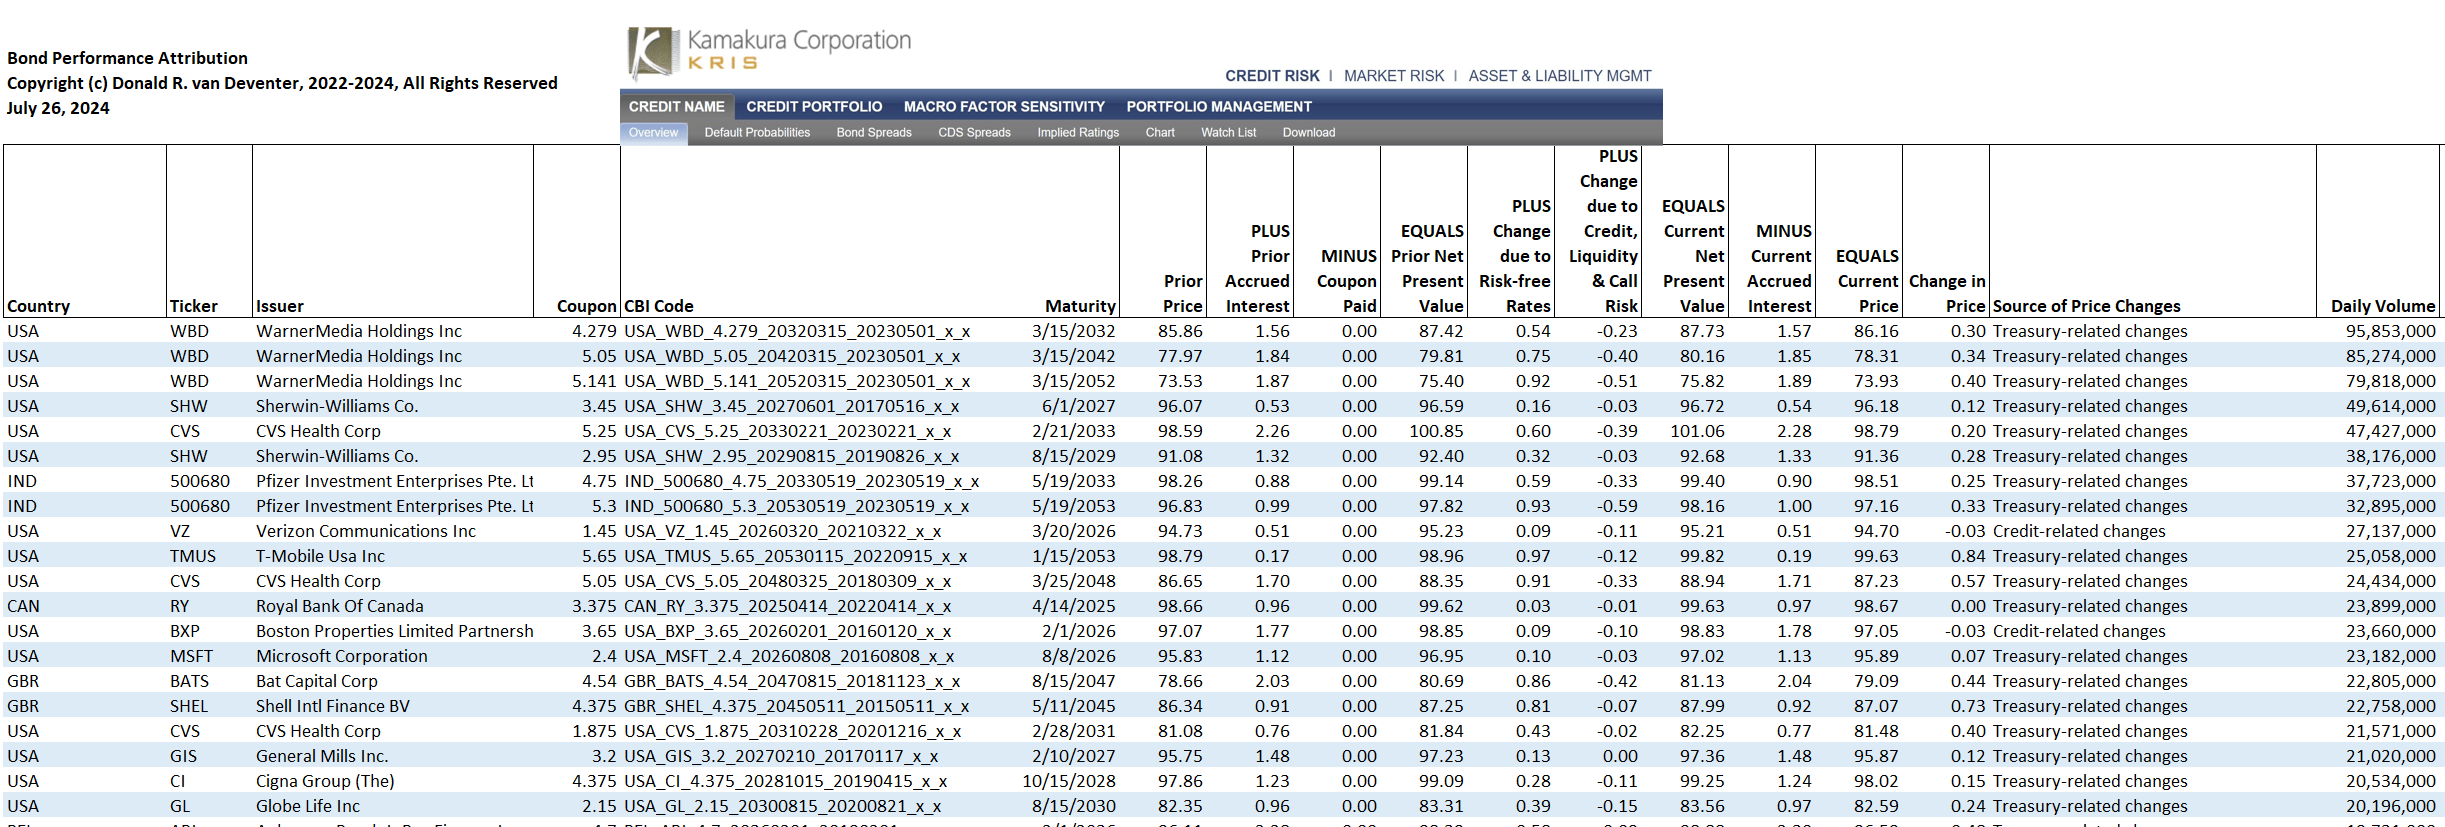Click Bat Capital Corp issuer cell
Viewport: 2445px width, 827px height.
(317, 681)
